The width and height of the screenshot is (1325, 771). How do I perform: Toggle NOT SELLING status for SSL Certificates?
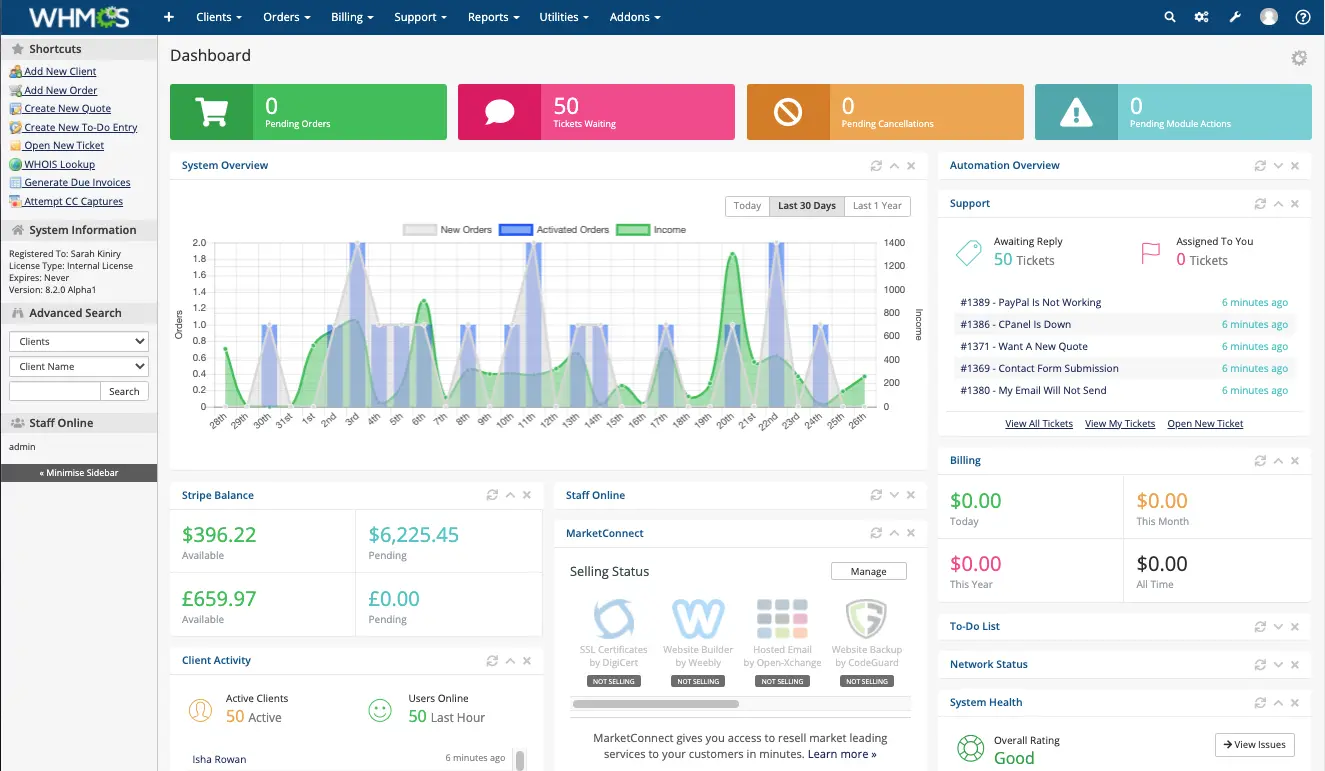click(613, 681)
